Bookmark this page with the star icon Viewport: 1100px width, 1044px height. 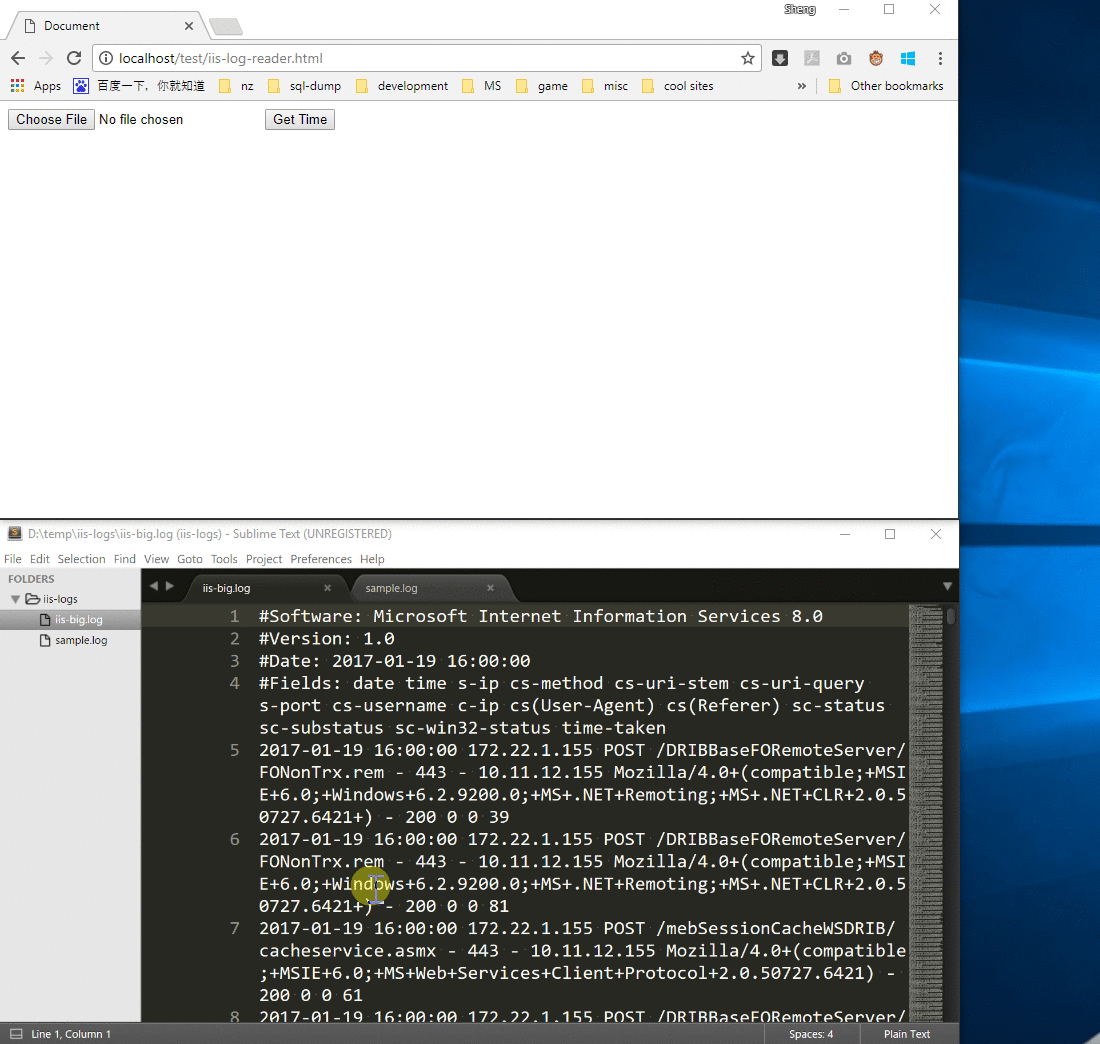(x=747, y=58)
